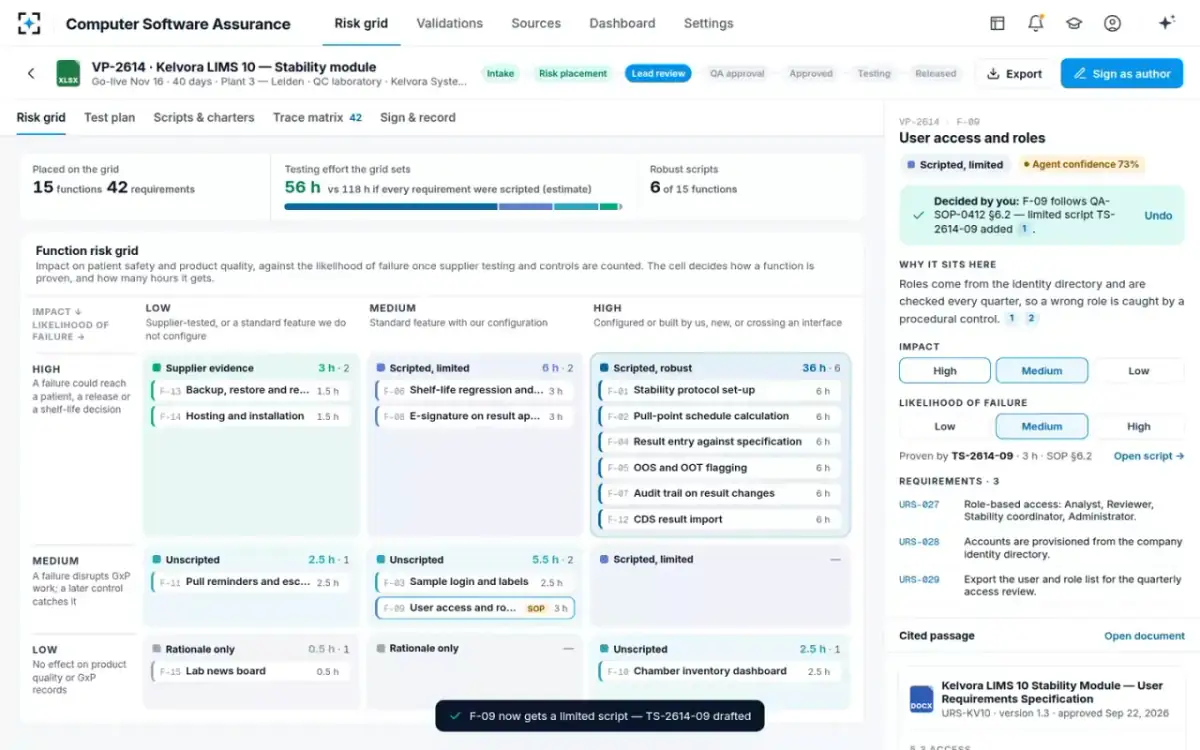Launch the AI sparkle assistant icon
Image resolution: width=1200 pixels, height=750 pixels.
click(x=1166, y=23)
